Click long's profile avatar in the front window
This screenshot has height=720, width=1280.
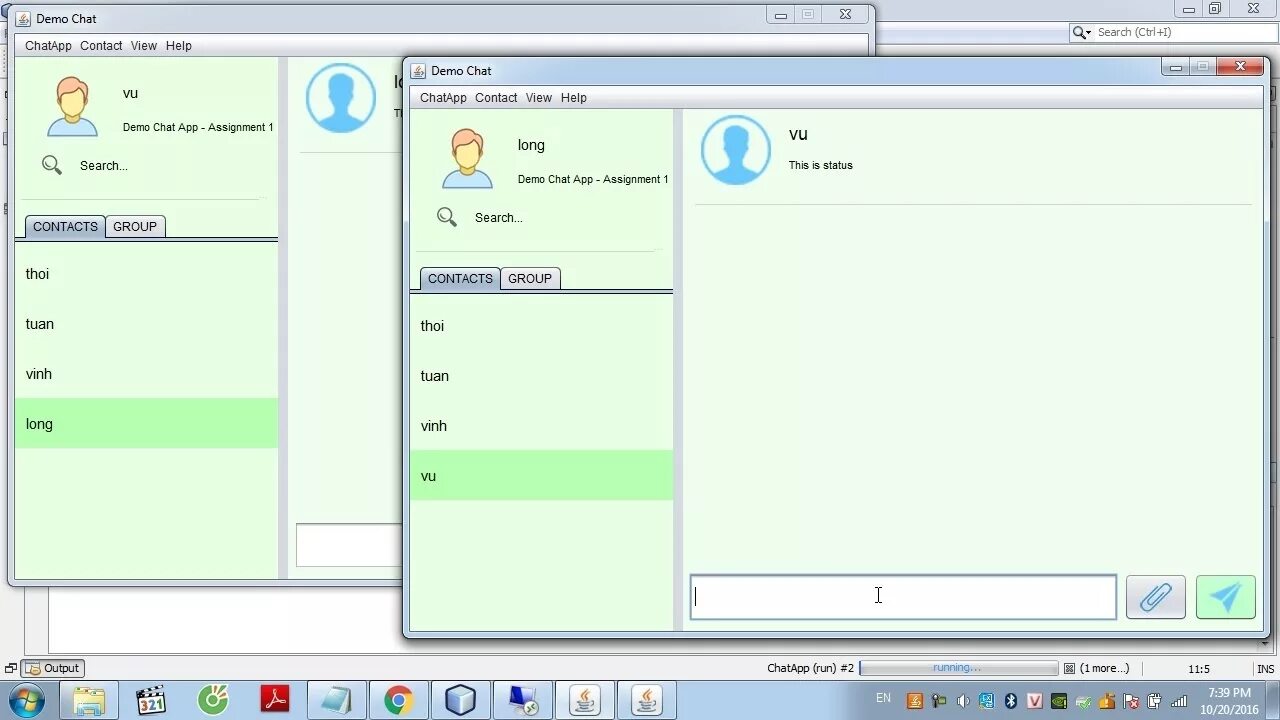tap(467, 158)
